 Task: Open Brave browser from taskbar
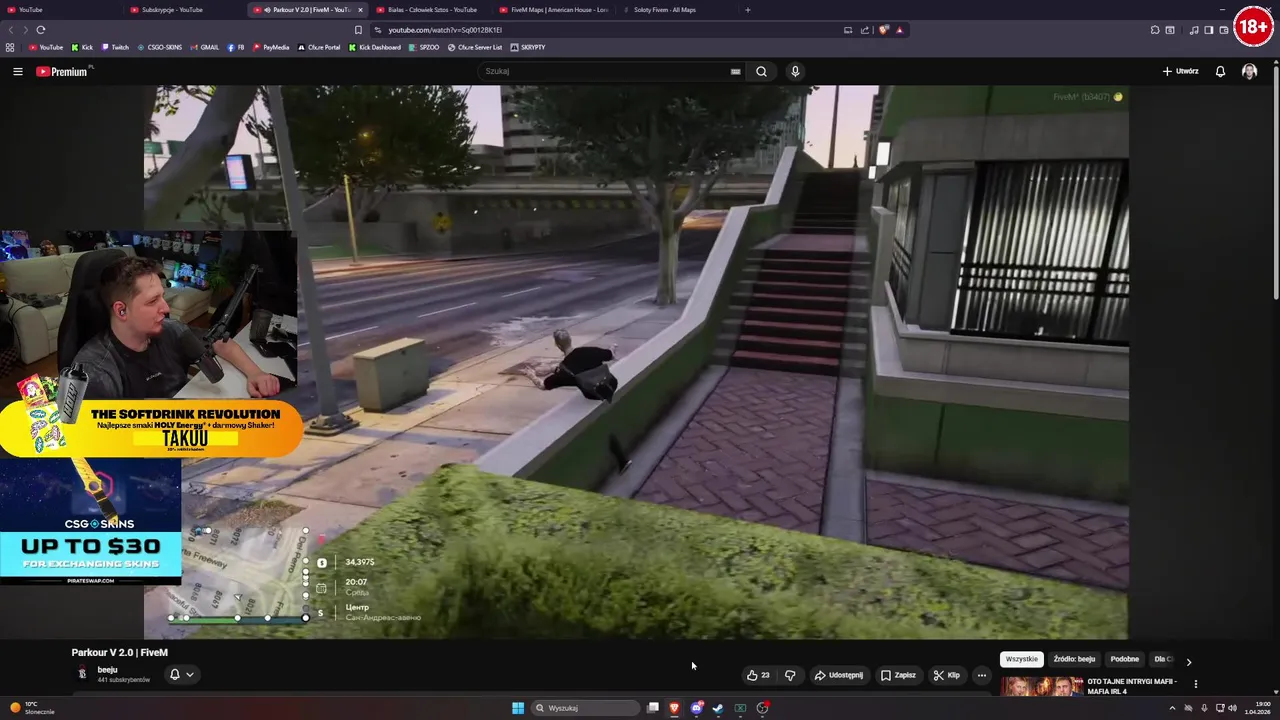674,708
